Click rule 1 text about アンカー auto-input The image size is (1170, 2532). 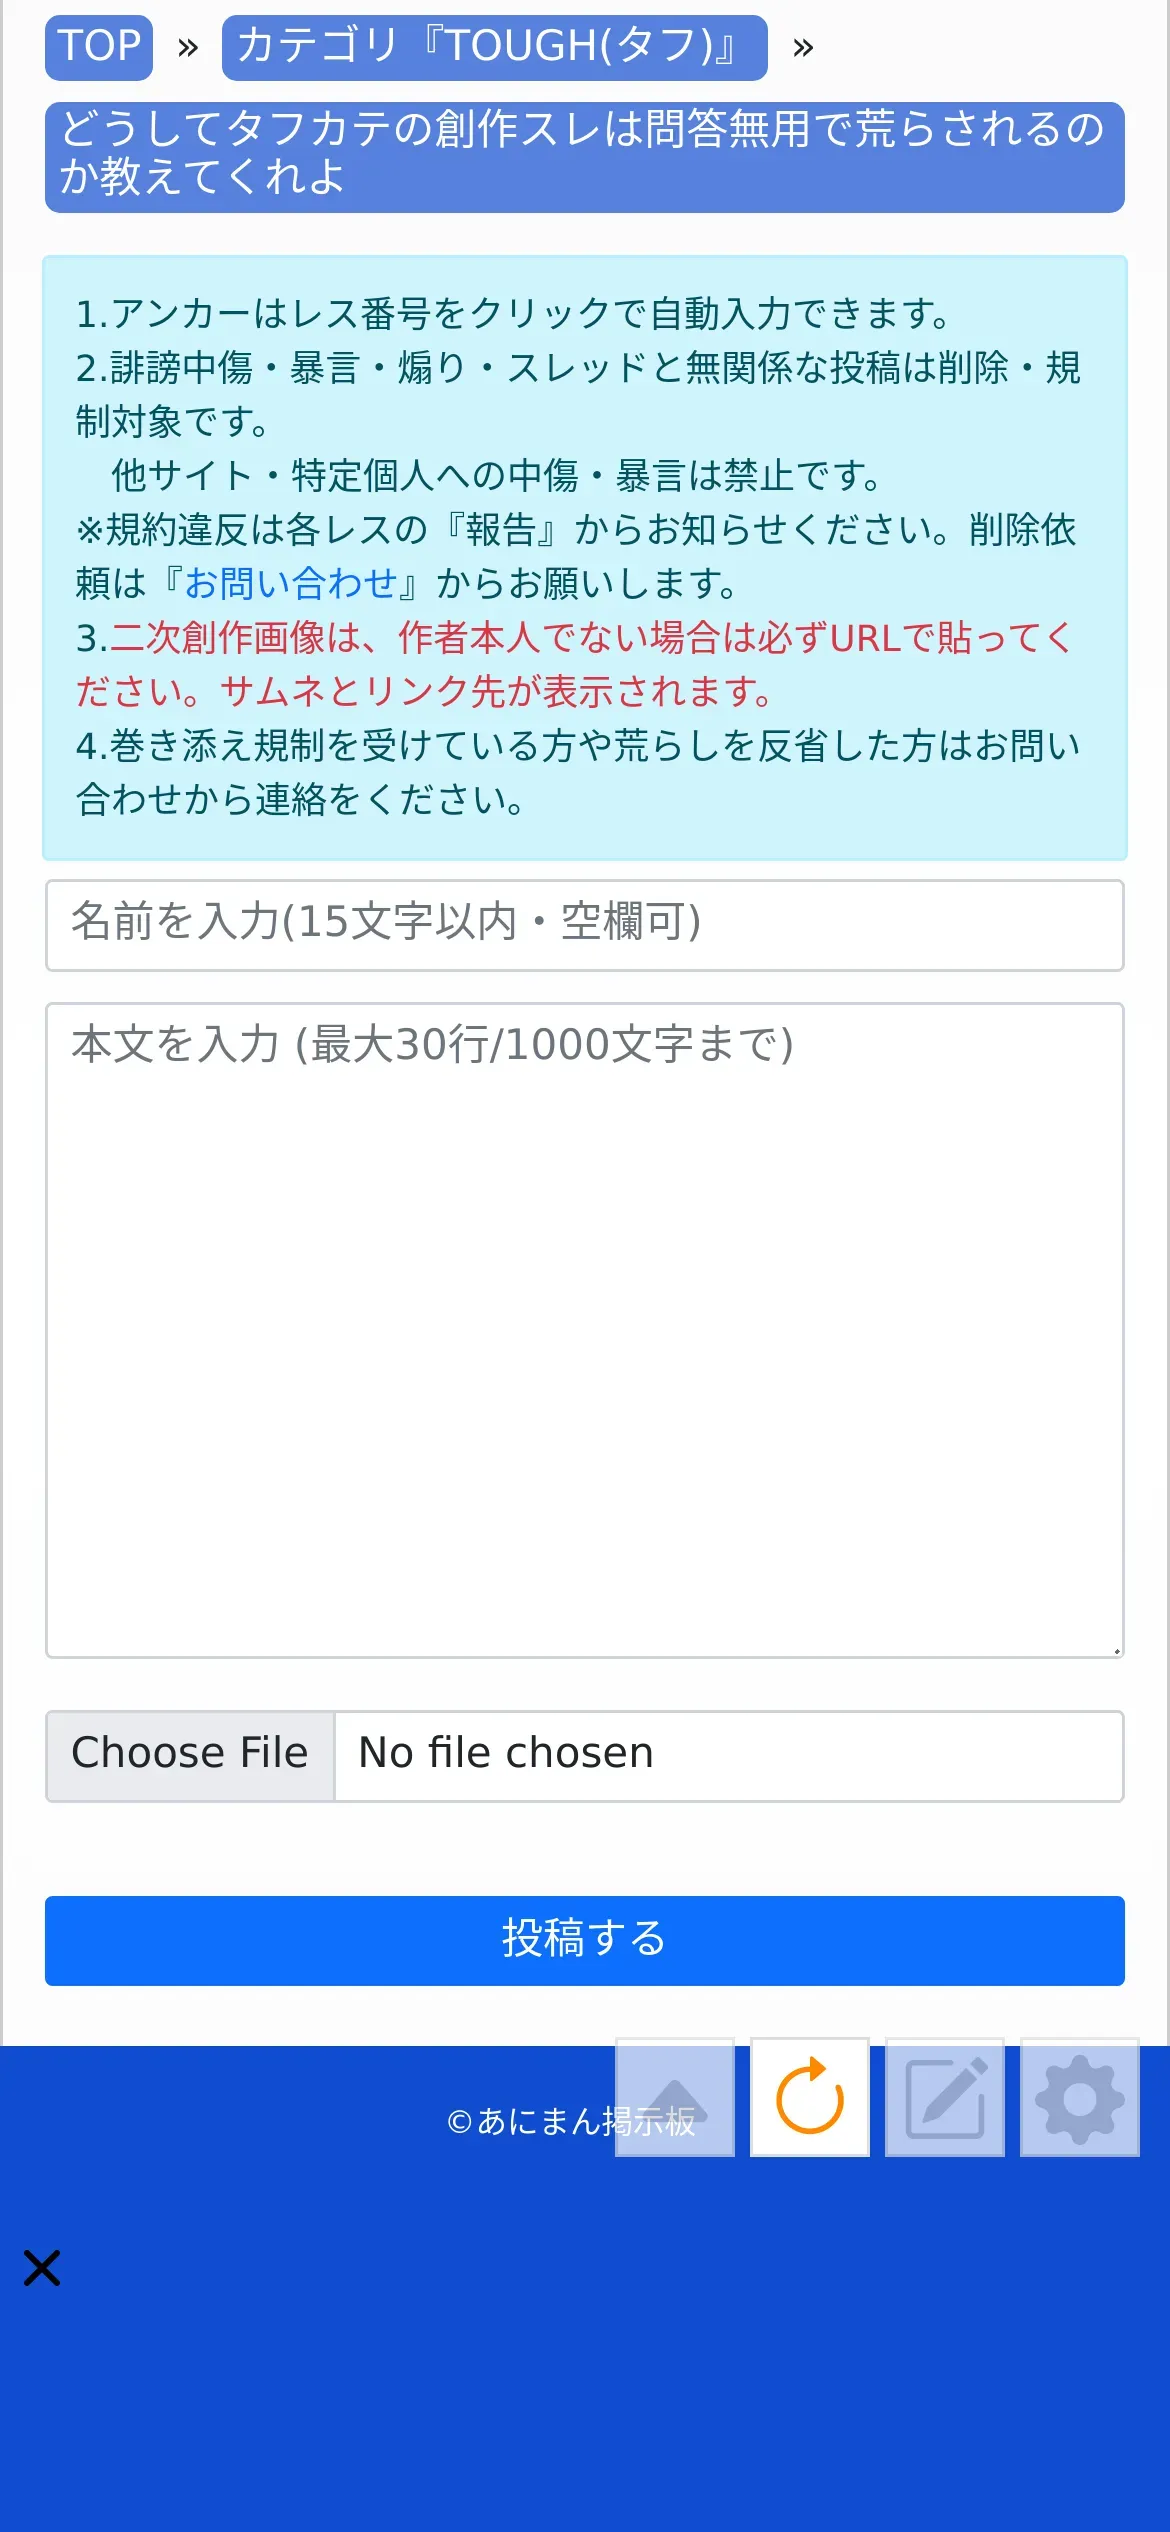click(x=514, y=314)
